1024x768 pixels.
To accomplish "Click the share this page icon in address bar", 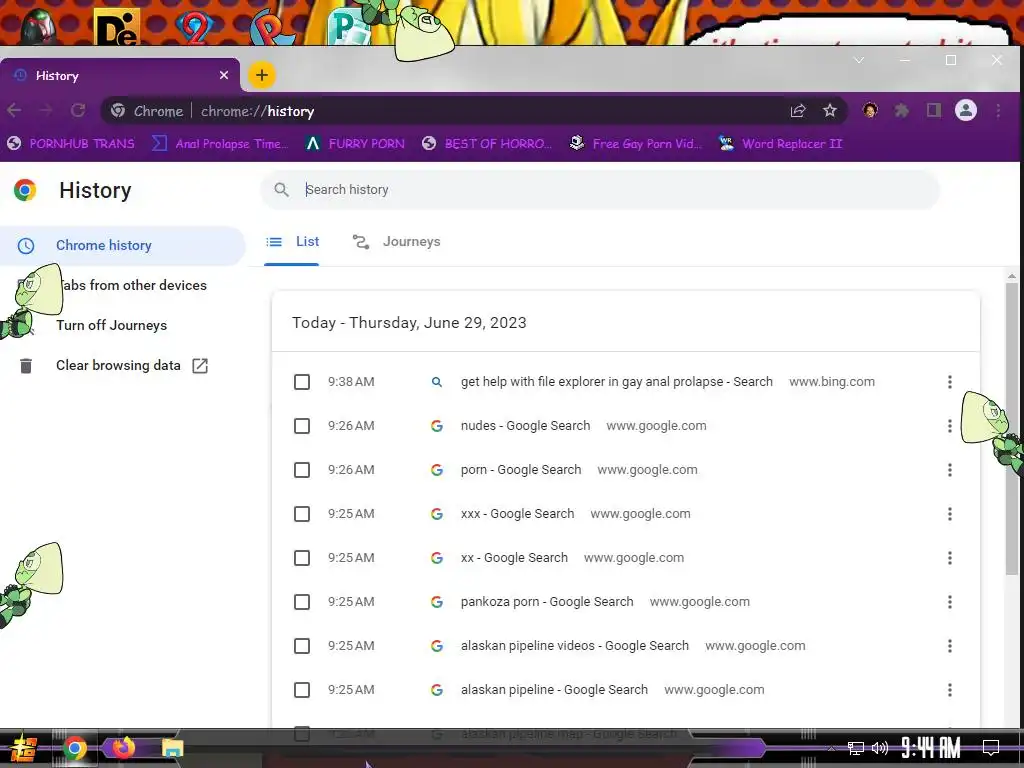I will click(x=798, y=110).
